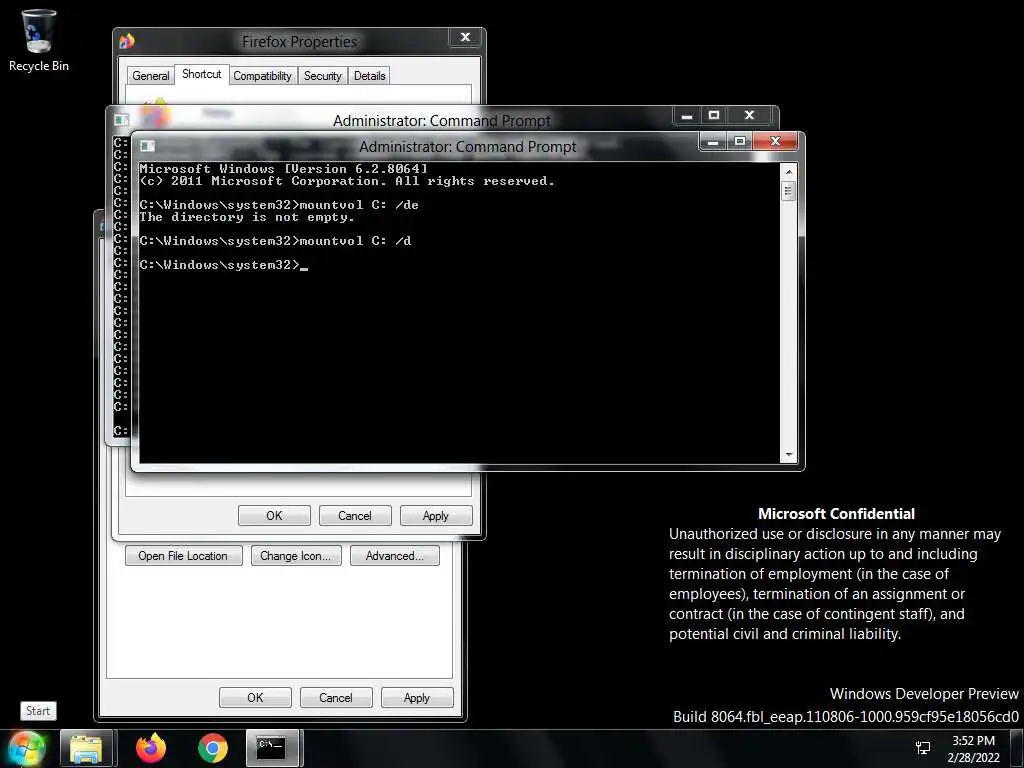1024x768 pixels.
Task: Click "The directory is not empty." output
Action: [x=247, y=217]
